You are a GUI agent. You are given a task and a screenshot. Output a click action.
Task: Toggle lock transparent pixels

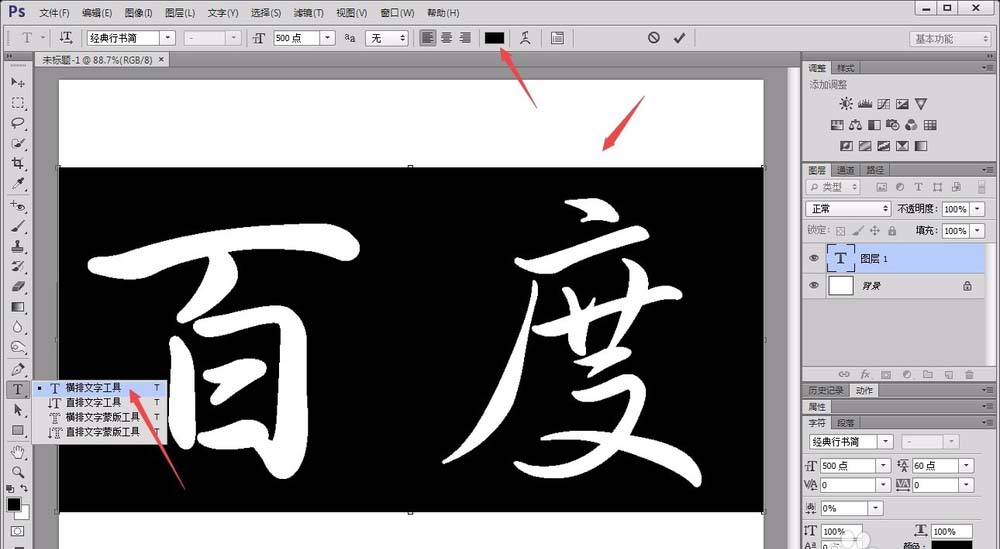tap(841, 231)
